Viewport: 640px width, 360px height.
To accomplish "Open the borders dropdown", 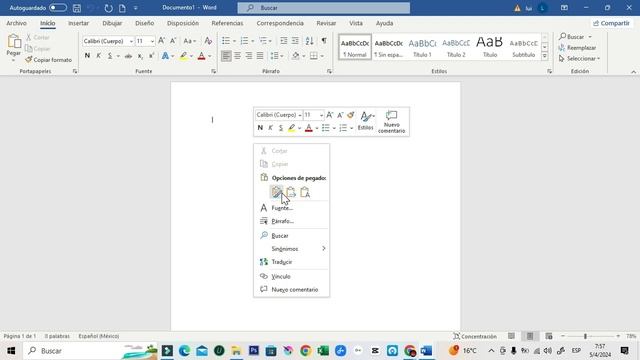I will (x=322, y=56).
